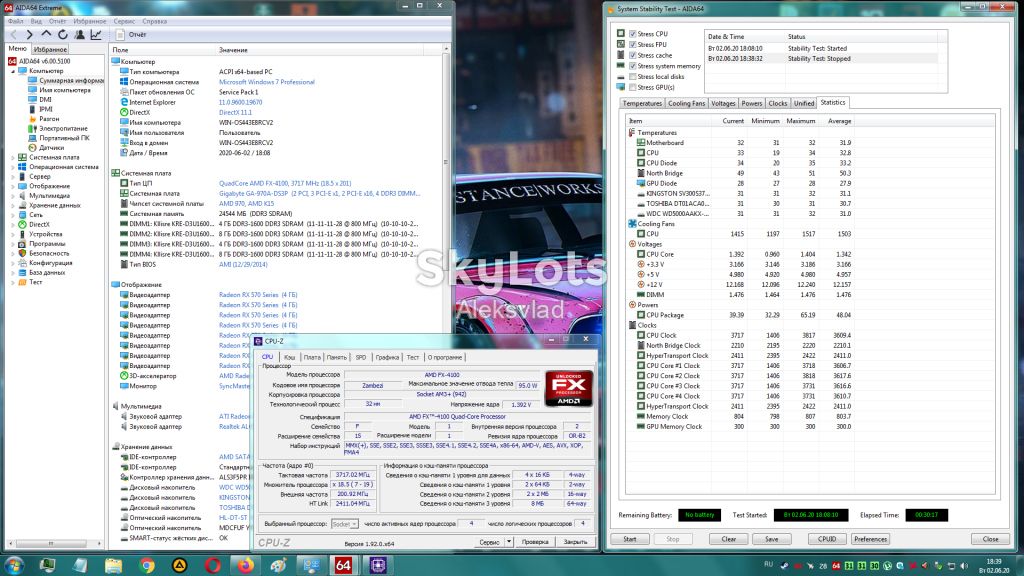Open the Сервис menu
Screen dimensions: 1024x576
[x=124, y=22]
